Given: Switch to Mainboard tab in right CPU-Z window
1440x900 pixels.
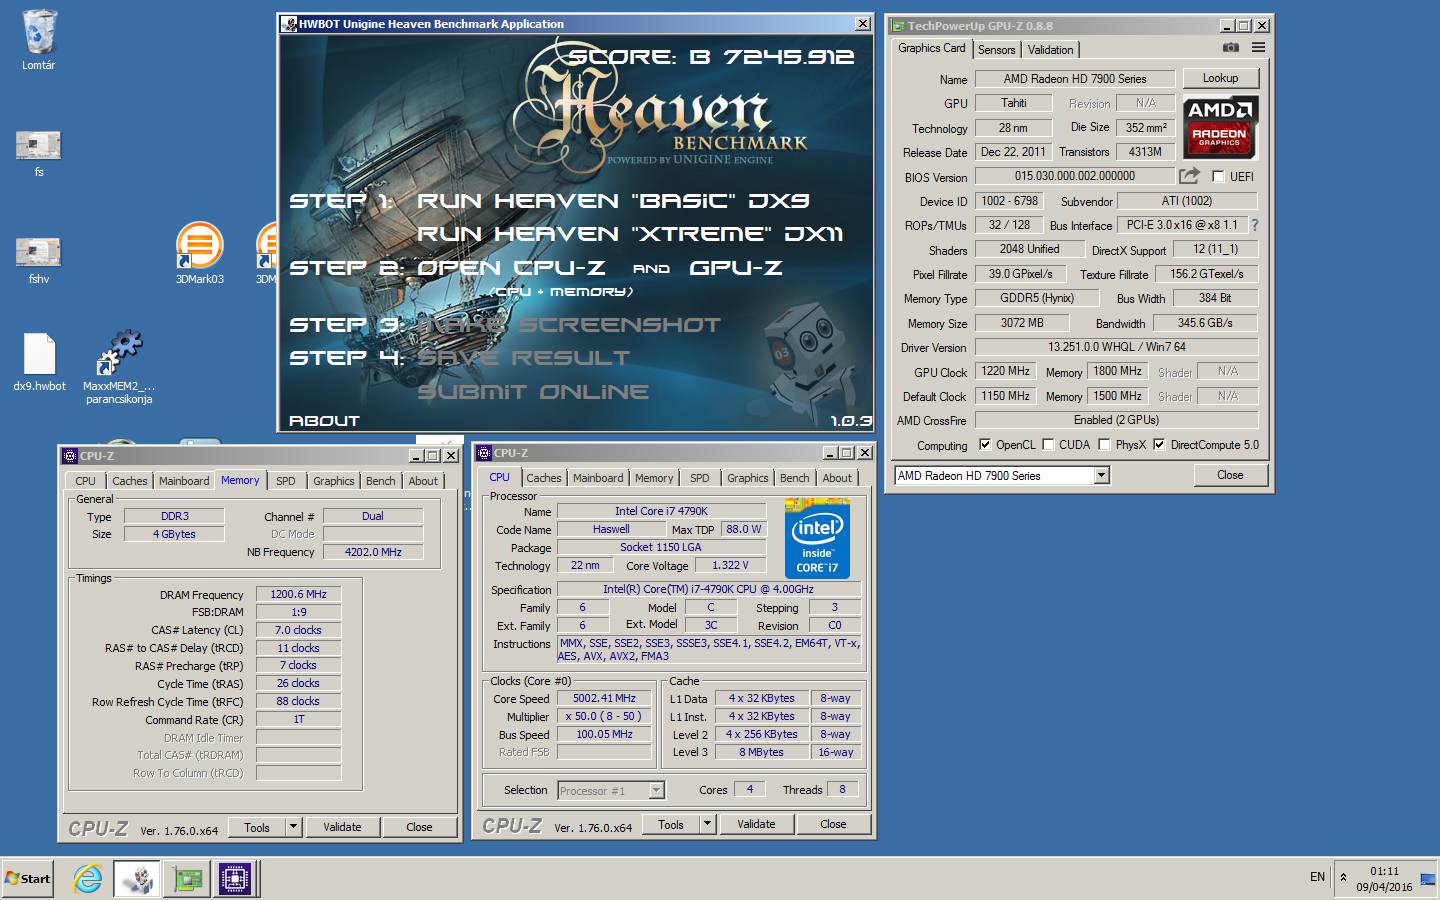Looking at the screenshot, I should tap(598, 478).
